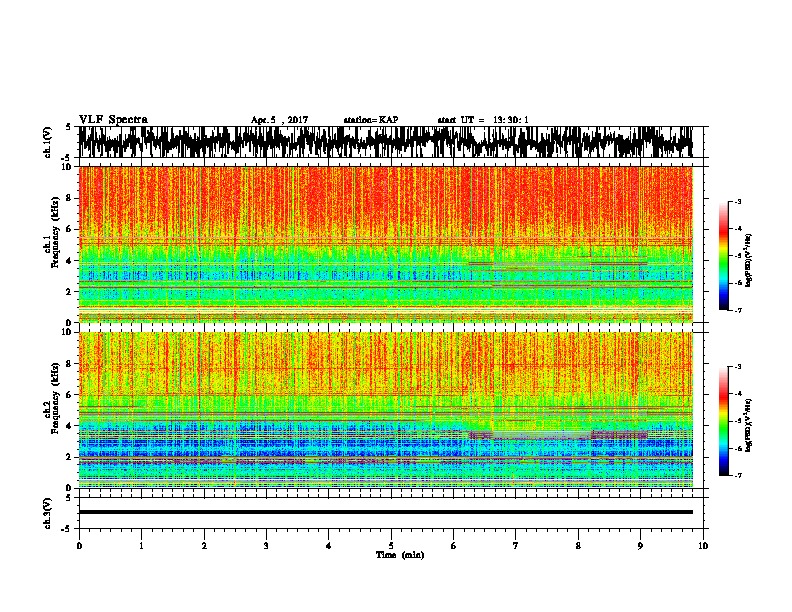The width and height of the screenshot is (792, 612).
Task: Click the "6" kHz tick on ch.2 frequency axis
Action: click(x=70, y=394)
